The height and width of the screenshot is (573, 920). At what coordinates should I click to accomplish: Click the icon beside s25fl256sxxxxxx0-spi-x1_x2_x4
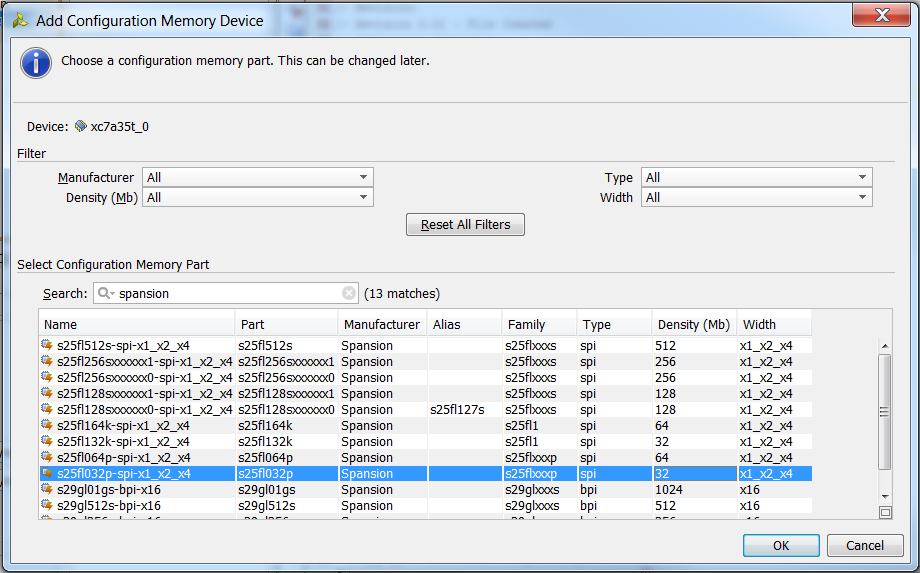coord(47,377)
